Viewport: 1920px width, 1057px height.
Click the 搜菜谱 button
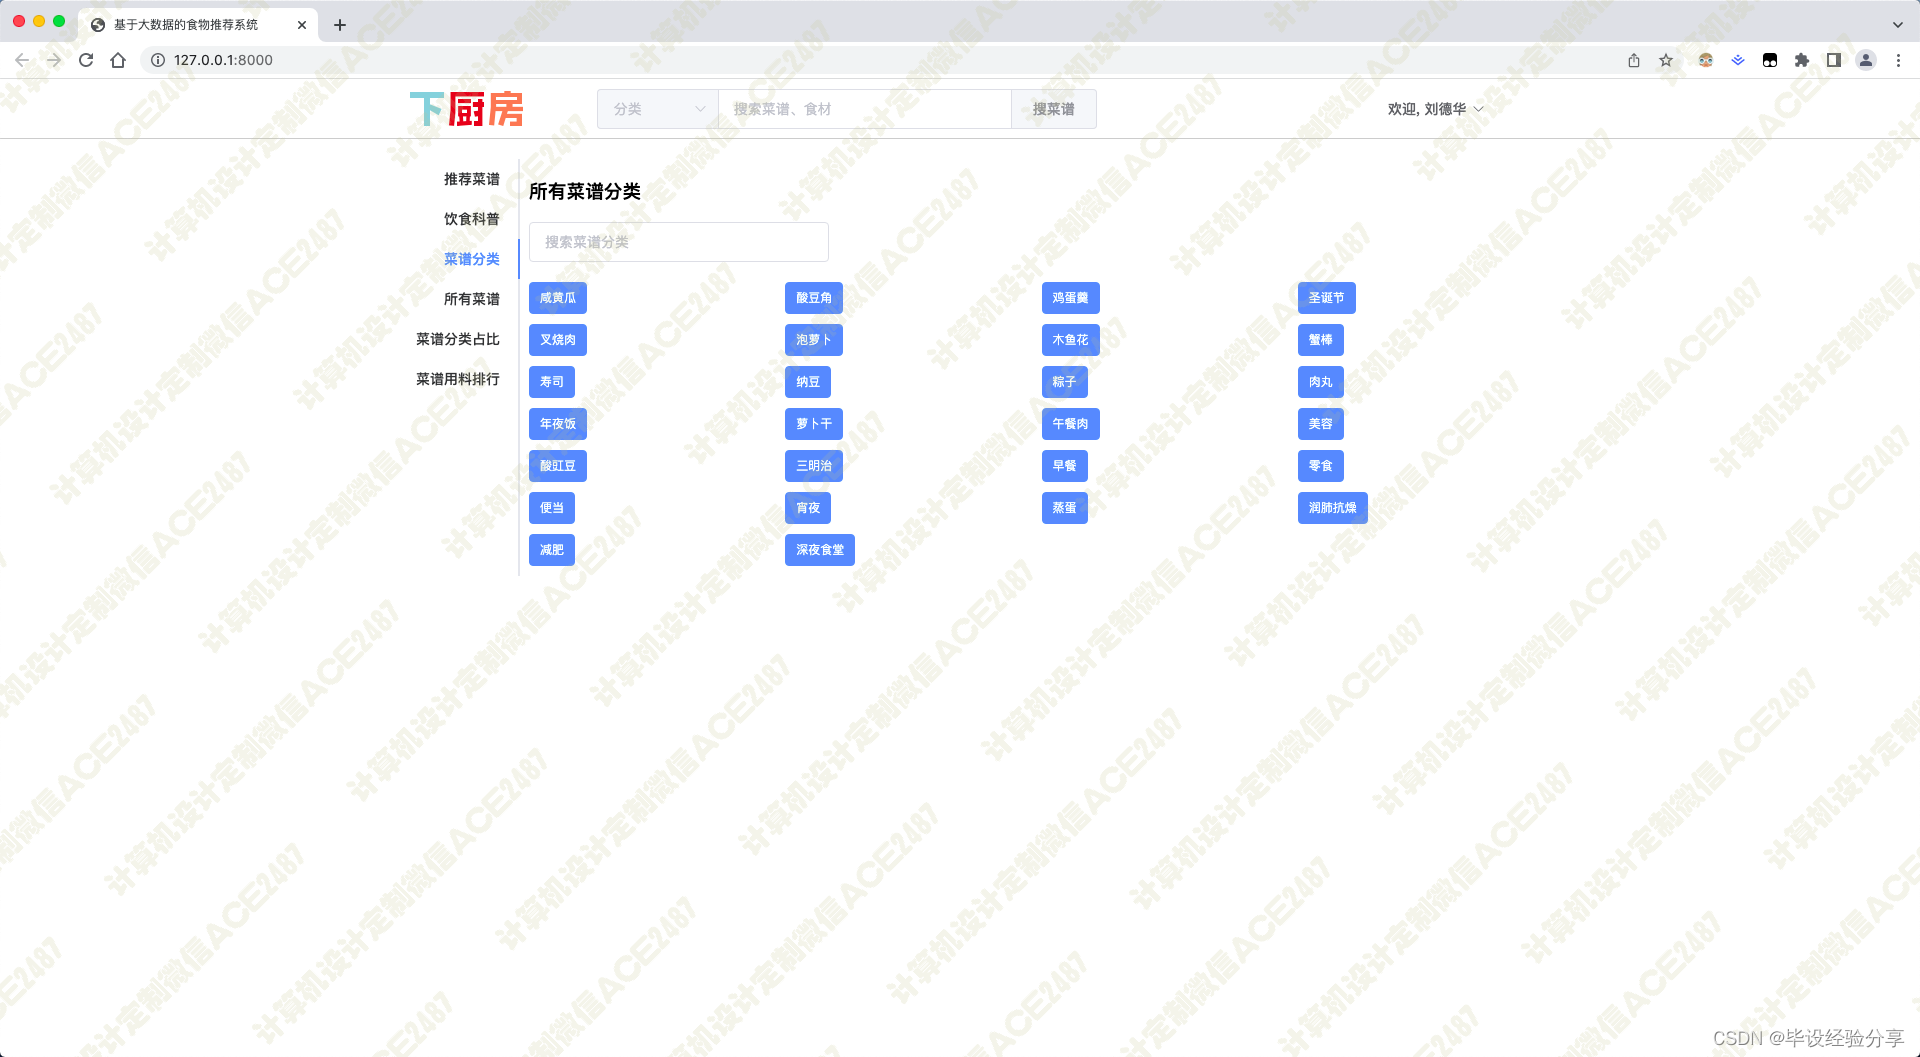pyautogui.click(x=1054, y=109)
